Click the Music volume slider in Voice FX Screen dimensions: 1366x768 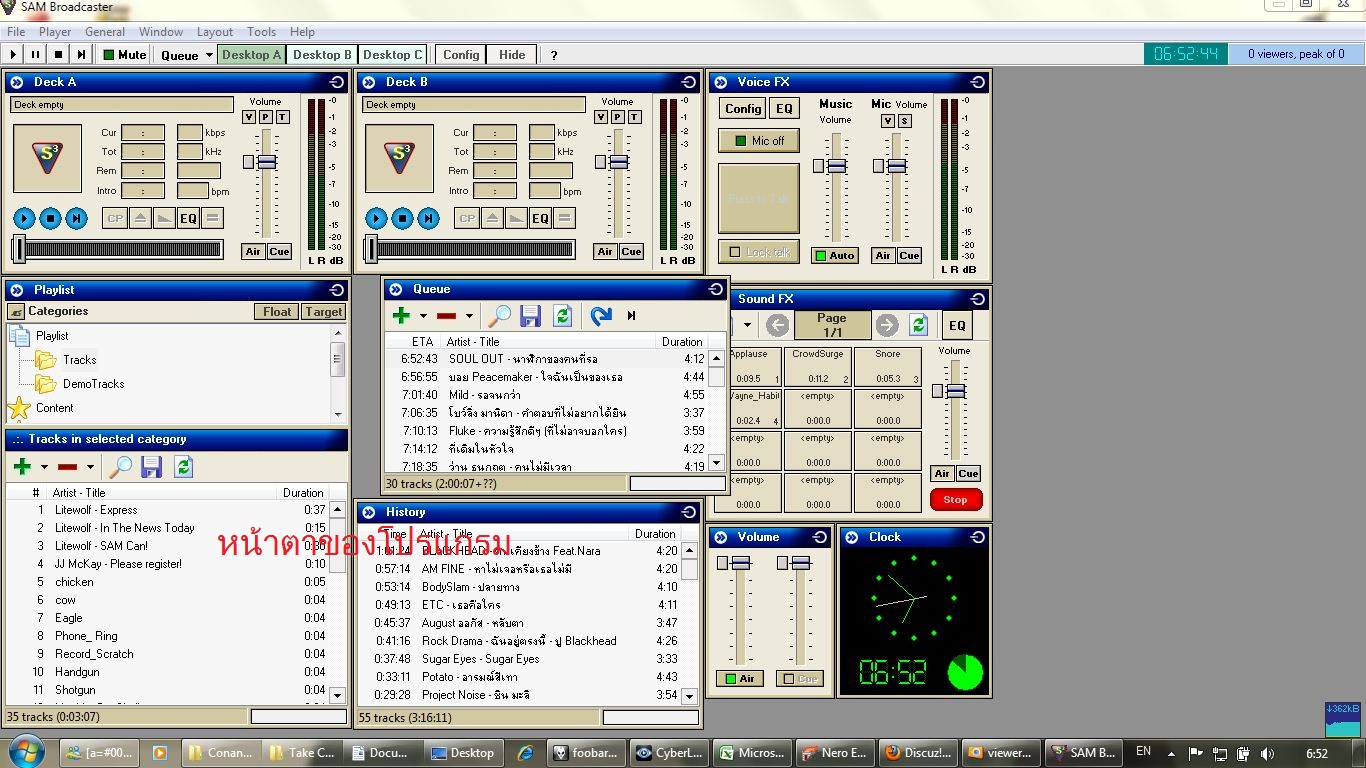pyautogui.click(x=836, y=166)
